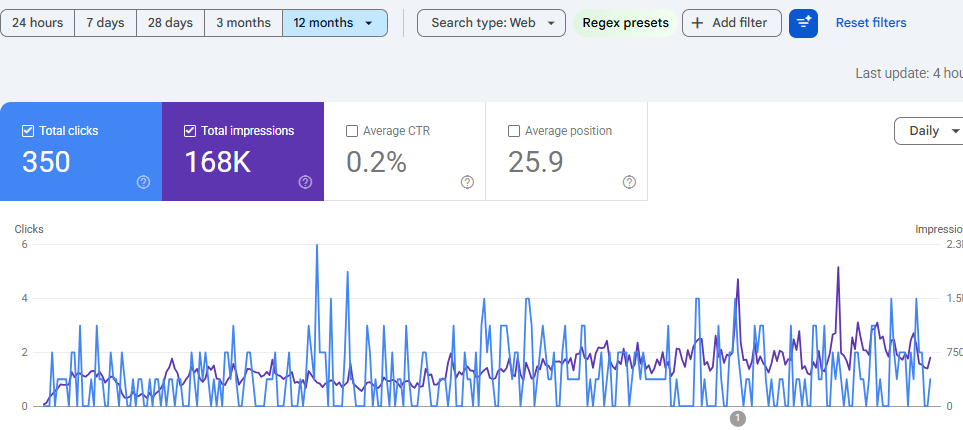Open help icon on Average position card
This screenshot has height=430, width=963.
coord(629,182)
